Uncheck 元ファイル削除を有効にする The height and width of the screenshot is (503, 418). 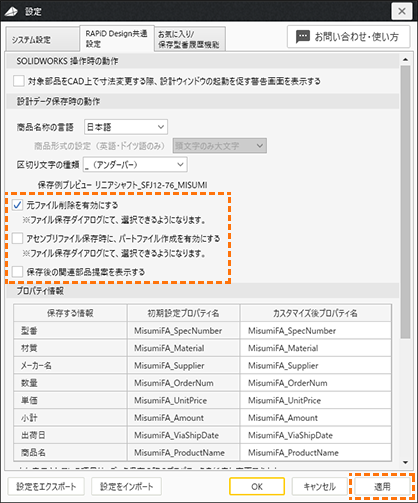pyautogui.click(x=17, y=205)
